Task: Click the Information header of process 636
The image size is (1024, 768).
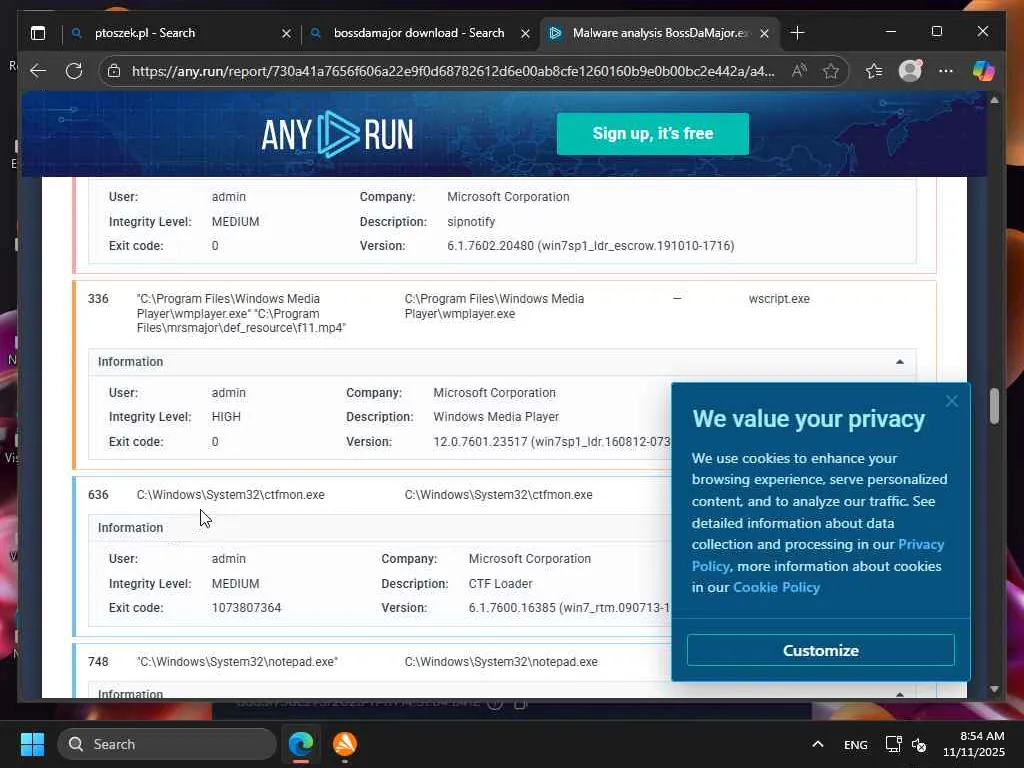Action: pos(131,528)
